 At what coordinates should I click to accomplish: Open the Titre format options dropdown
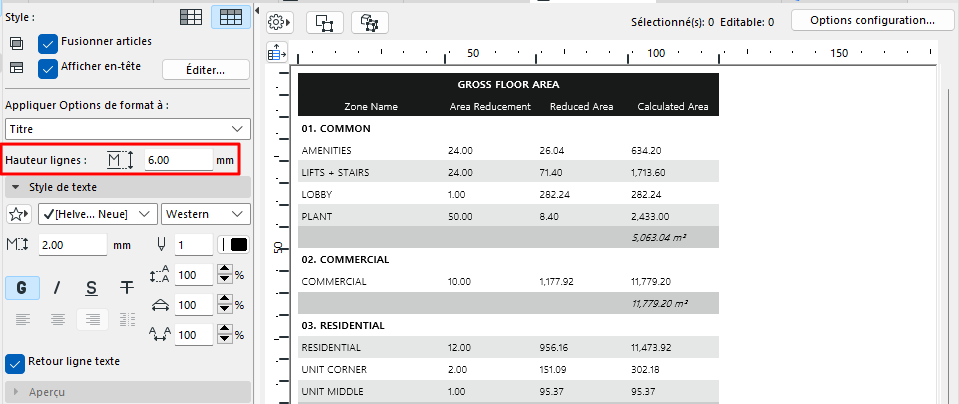point(127,129)
